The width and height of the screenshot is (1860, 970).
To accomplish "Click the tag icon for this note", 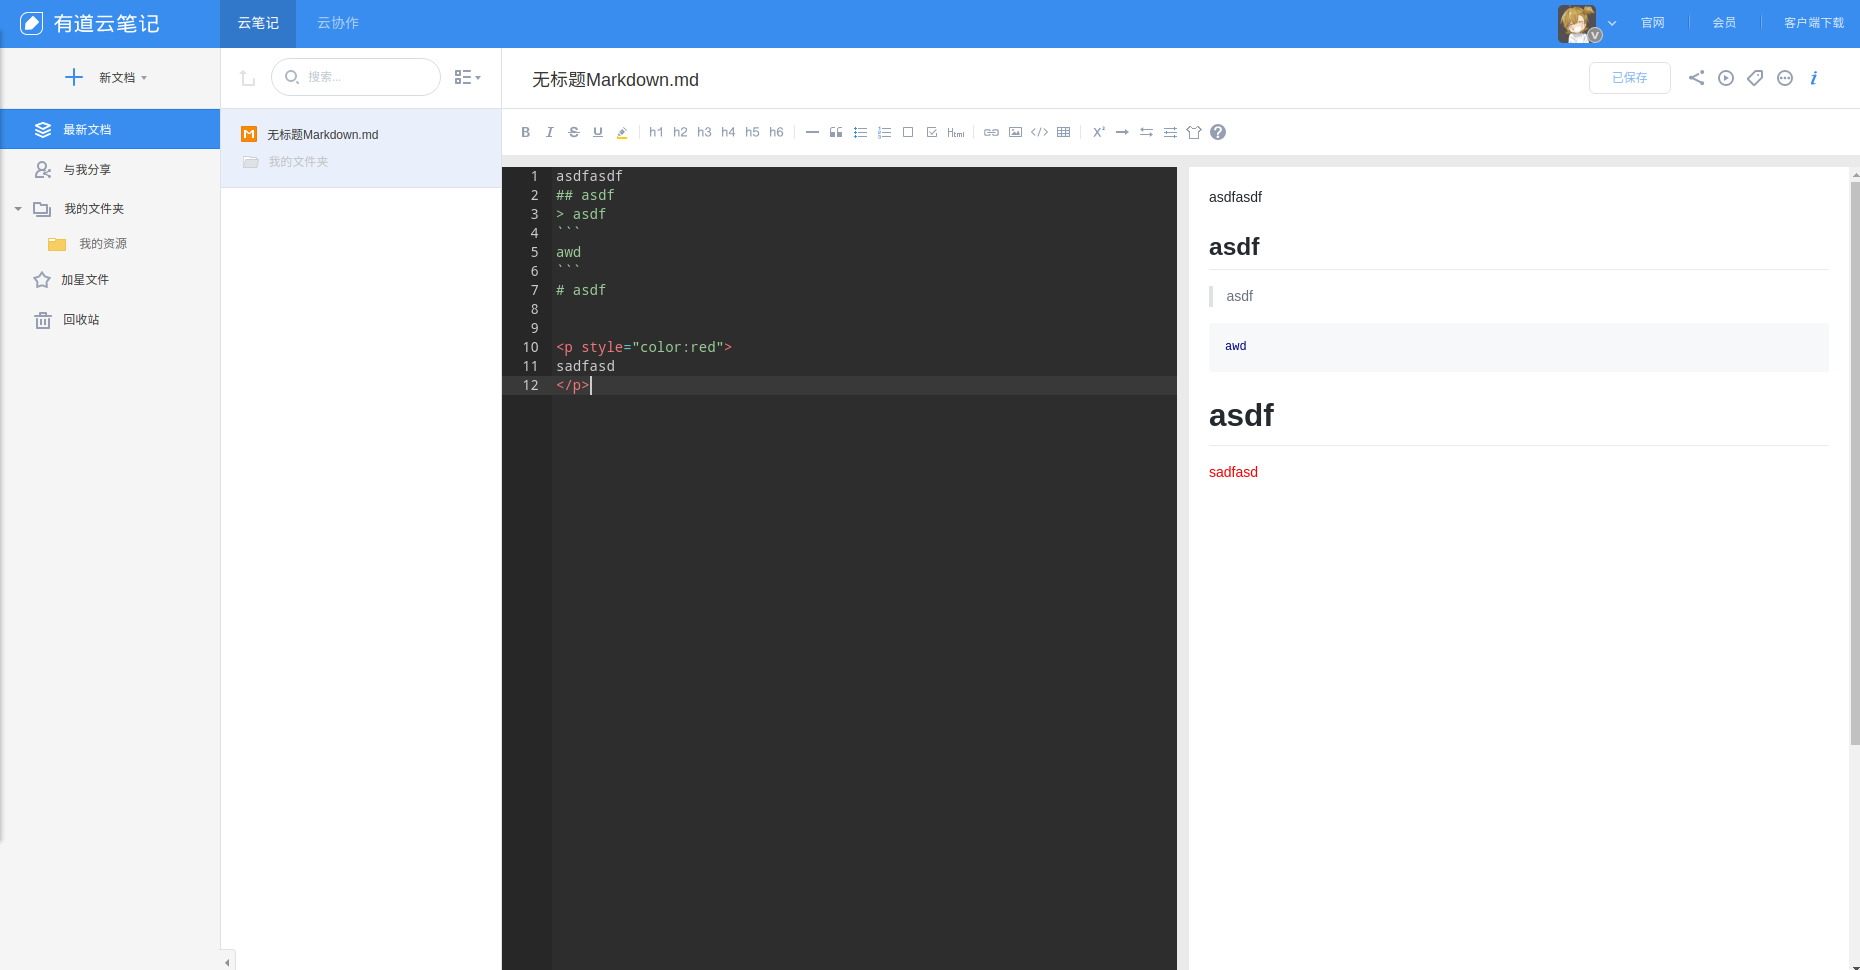I will pos(1755,78).
